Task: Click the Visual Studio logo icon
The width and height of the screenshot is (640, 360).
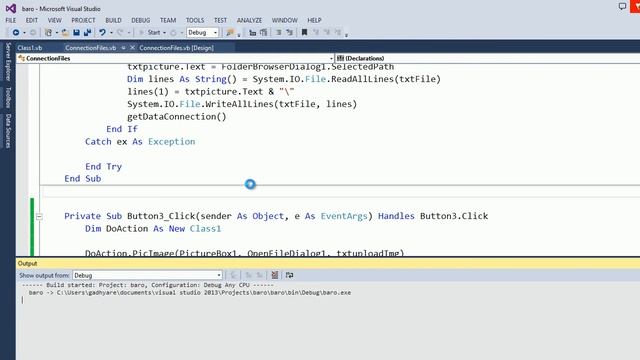Action: 11,8
